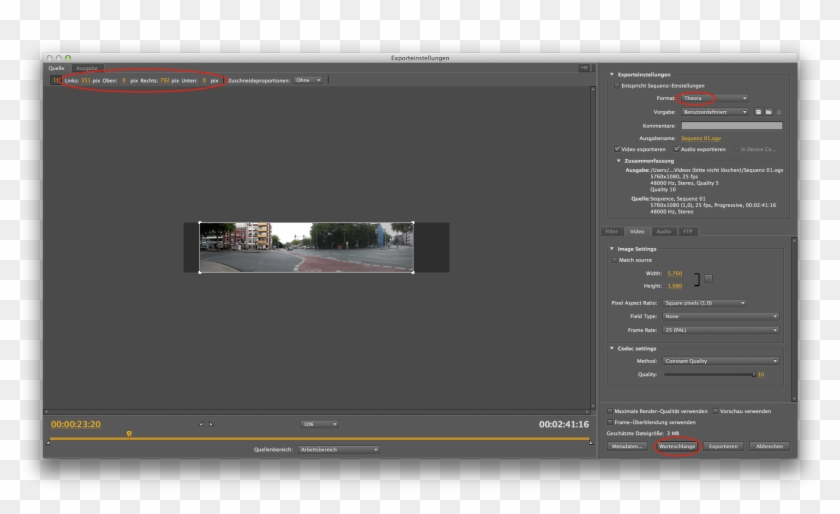Image resolution: width=840 pixels, height=514 pixels.
Task: Click the Links crop value
Action: pyautogui.click(x=86, y=80)
